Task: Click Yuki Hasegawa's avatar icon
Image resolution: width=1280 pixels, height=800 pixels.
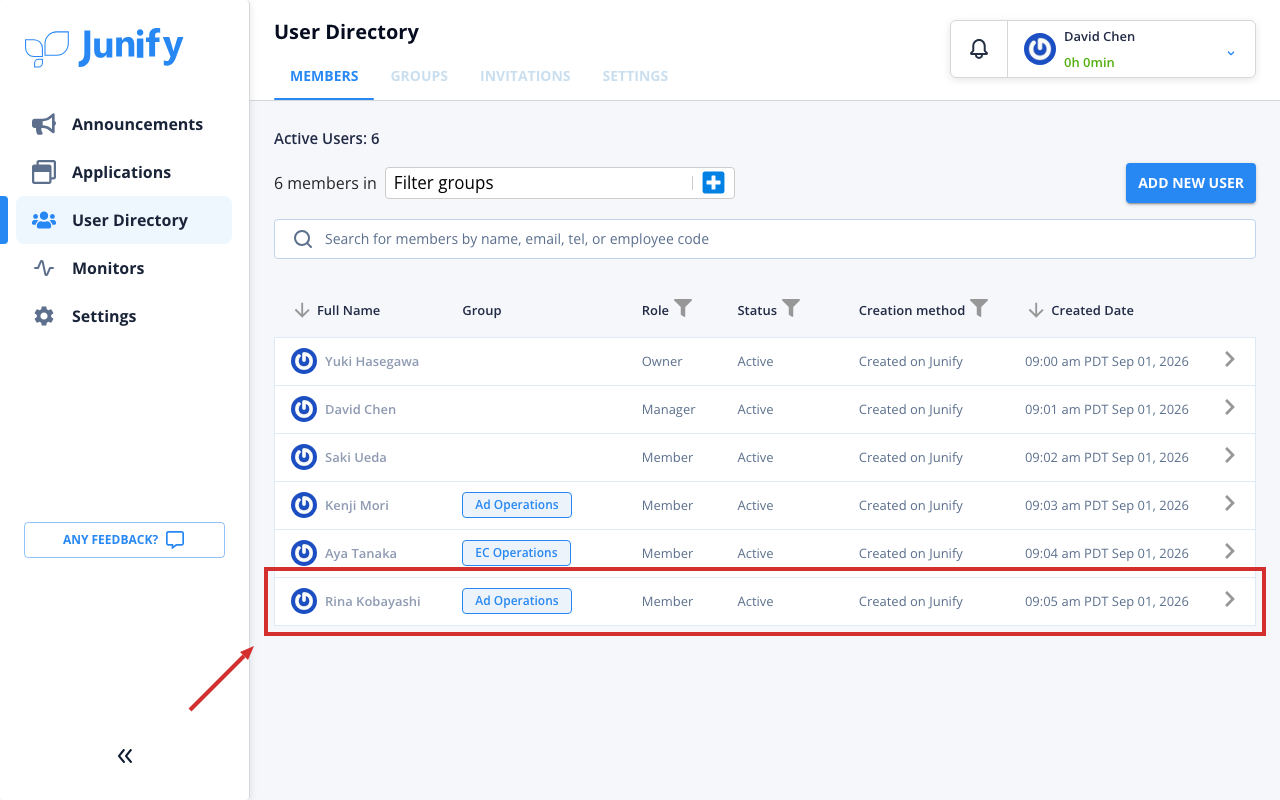Action: pos(304,361)
